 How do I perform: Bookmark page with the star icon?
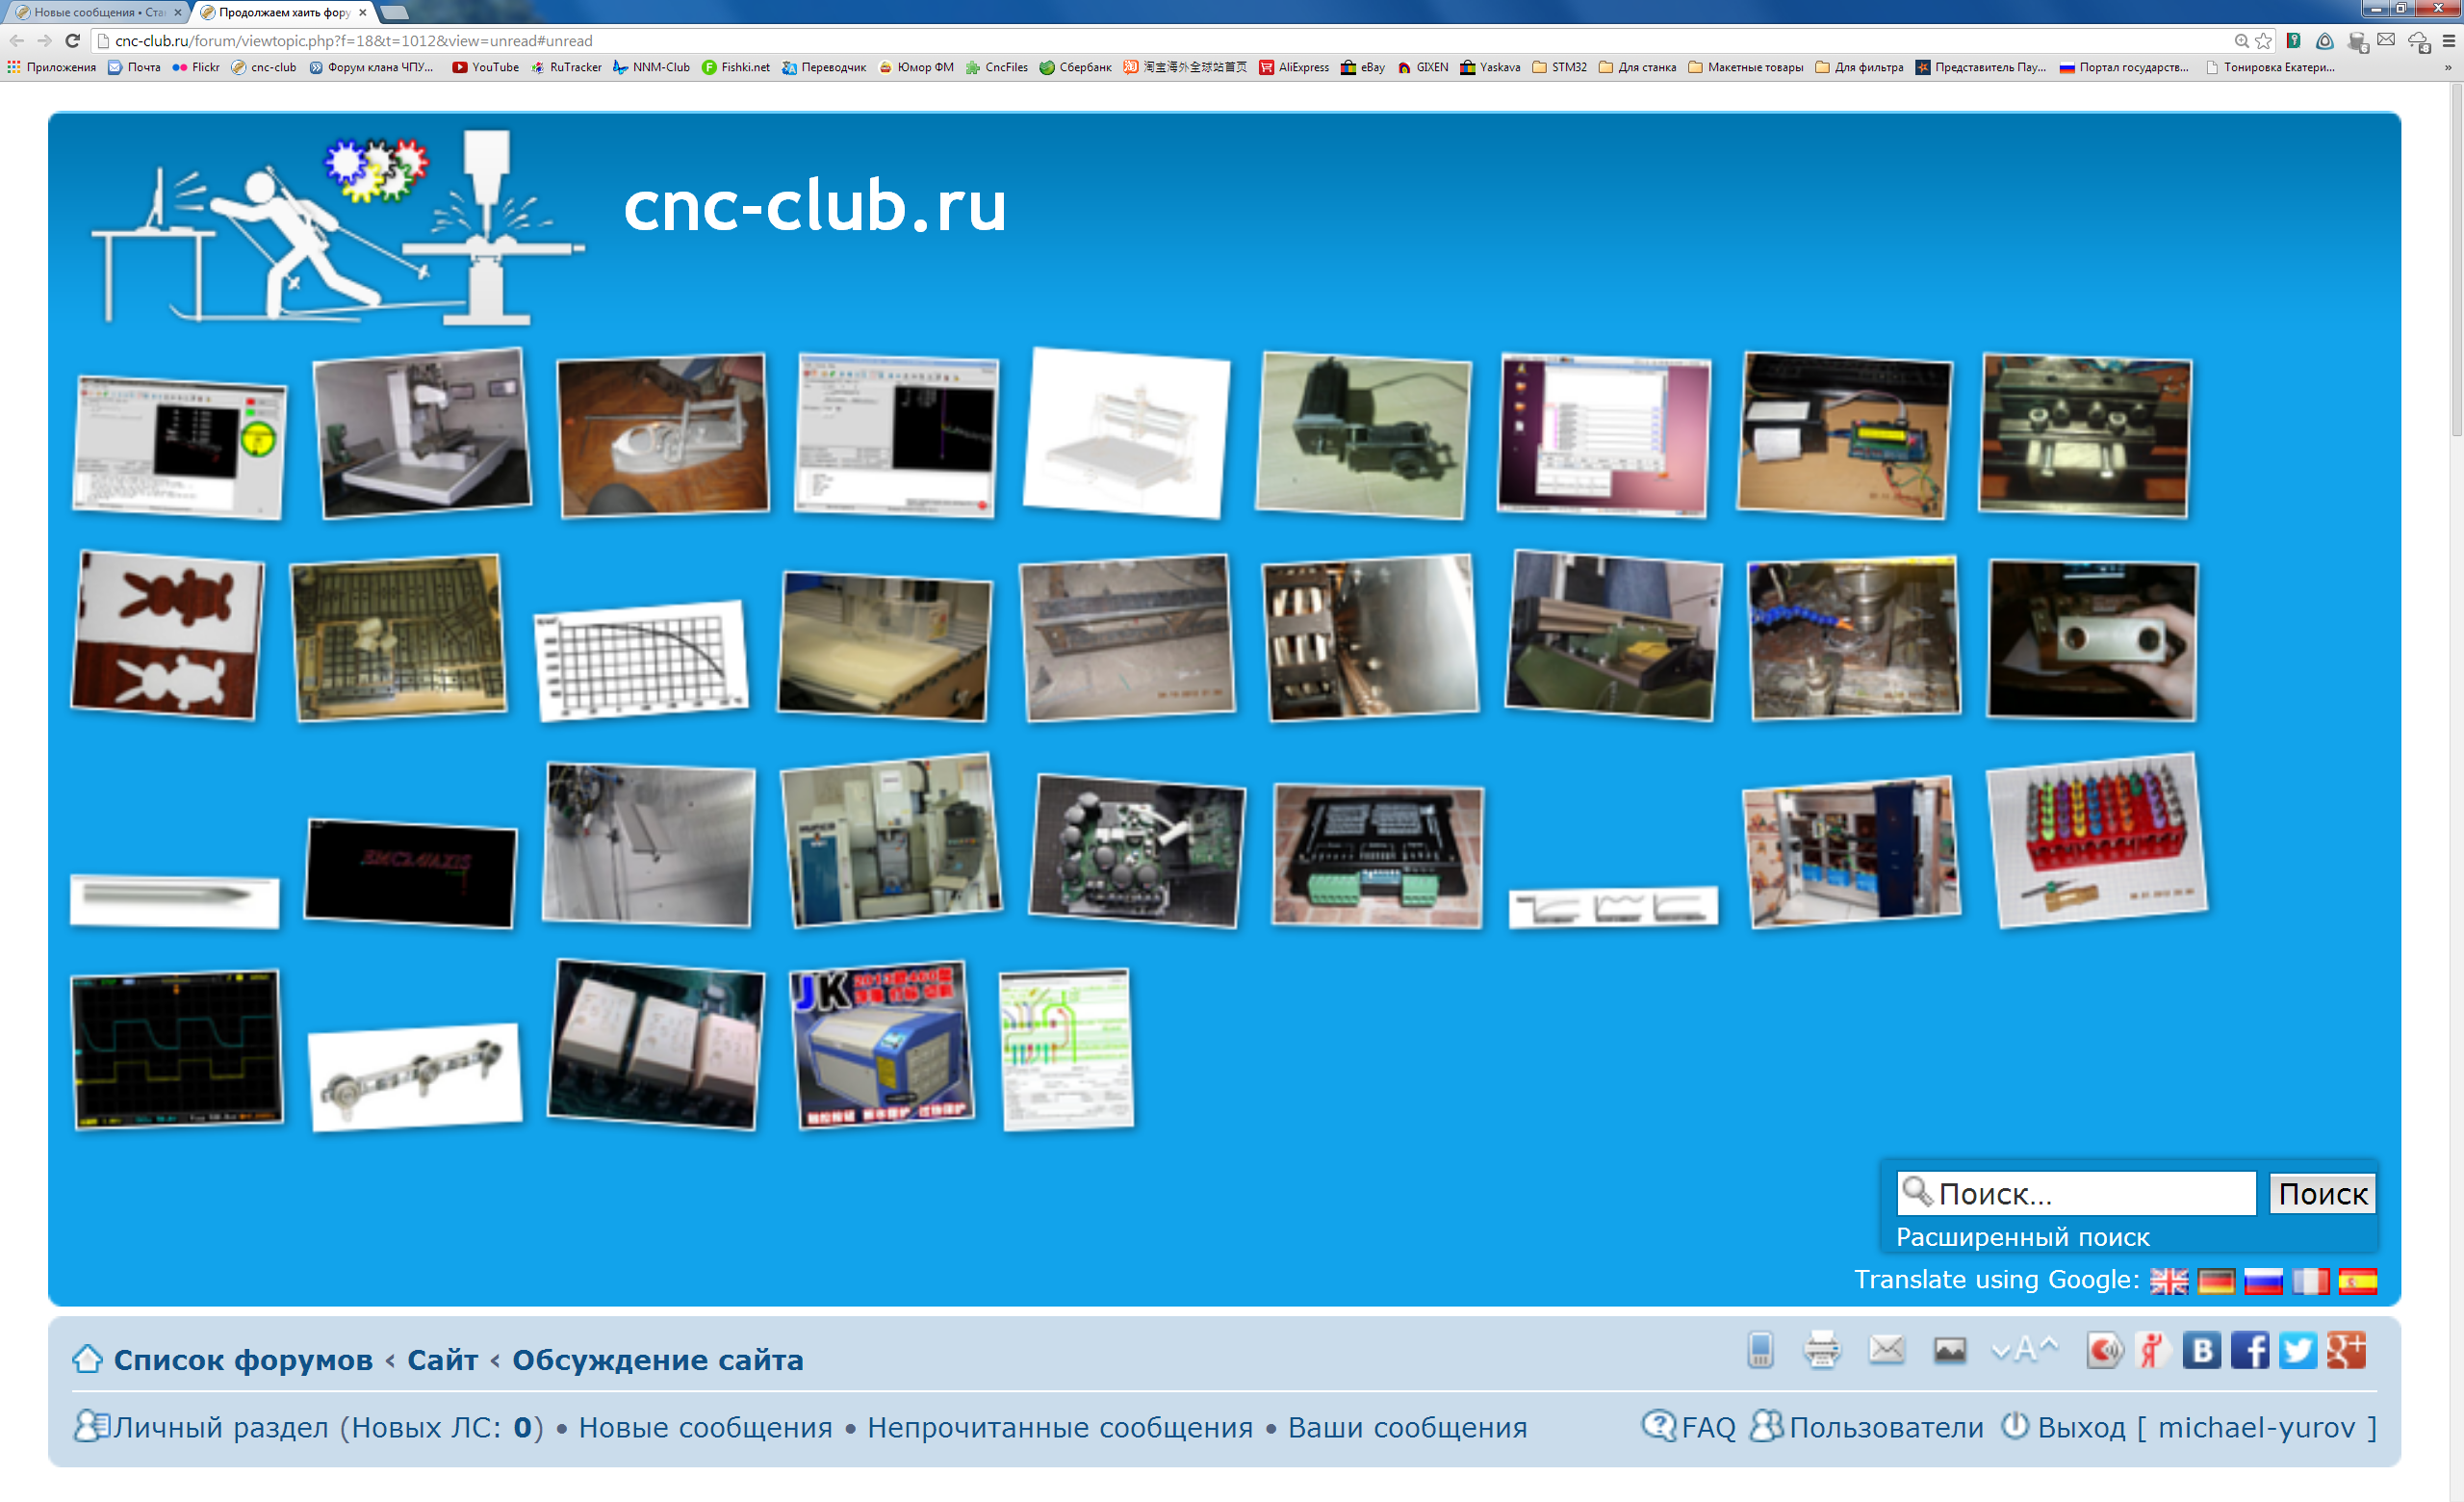pos(2264,41)
